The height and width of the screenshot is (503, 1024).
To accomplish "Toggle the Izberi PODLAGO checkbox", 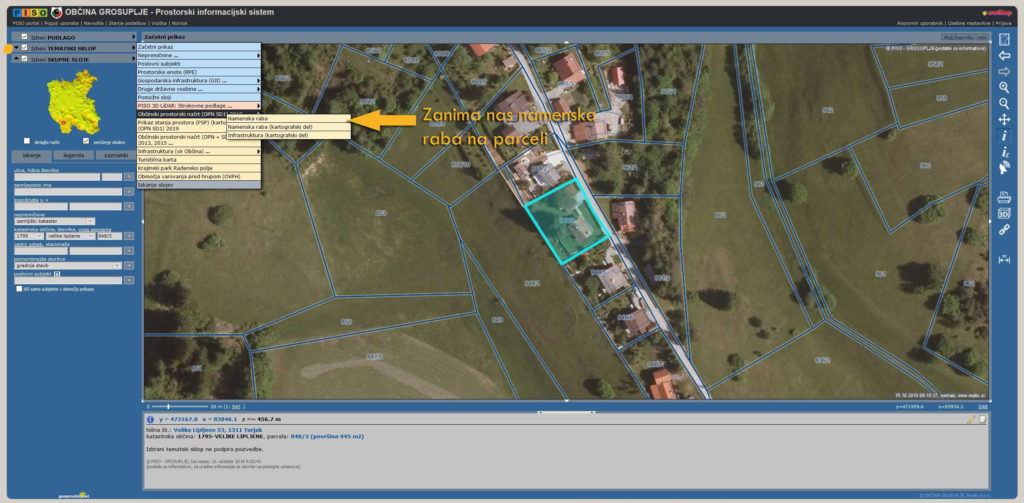I will (x=24, y=37).
